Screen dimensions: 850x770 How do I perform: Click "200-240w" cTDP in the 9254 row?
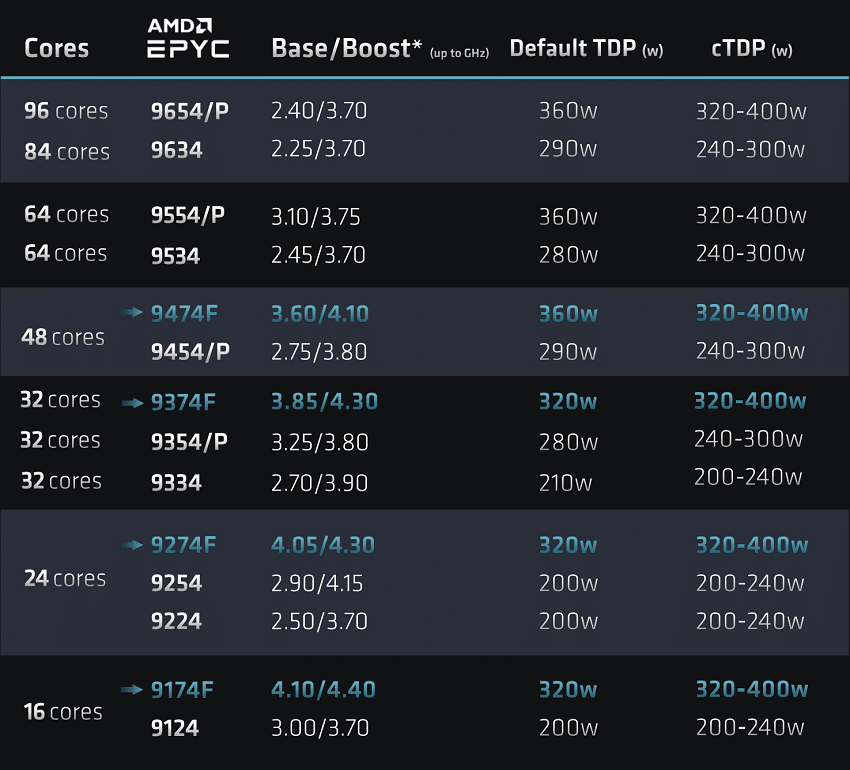751,583
